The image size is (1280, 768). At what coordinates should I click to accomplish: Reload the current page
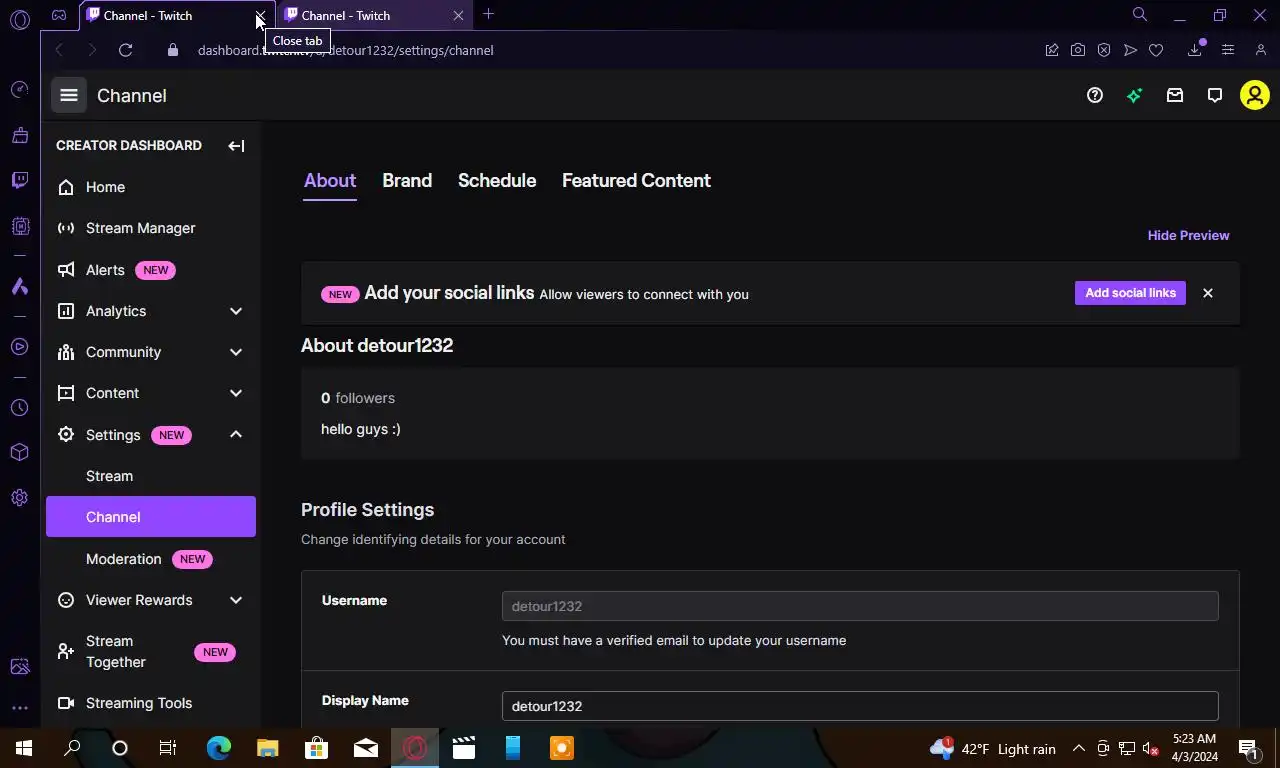[125, 50]
